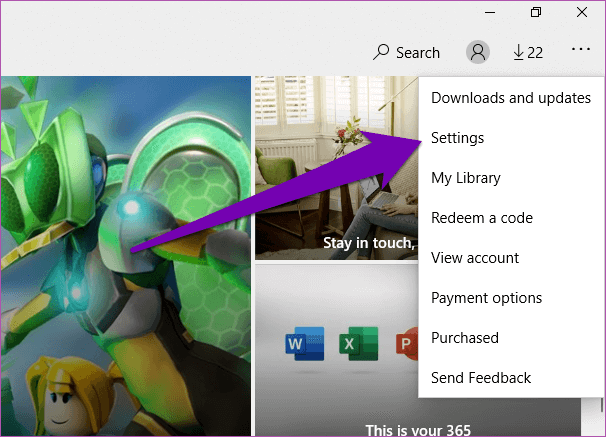Click the three-dot See more menu
Screen dimensions: 606x437
coord(580,49)
